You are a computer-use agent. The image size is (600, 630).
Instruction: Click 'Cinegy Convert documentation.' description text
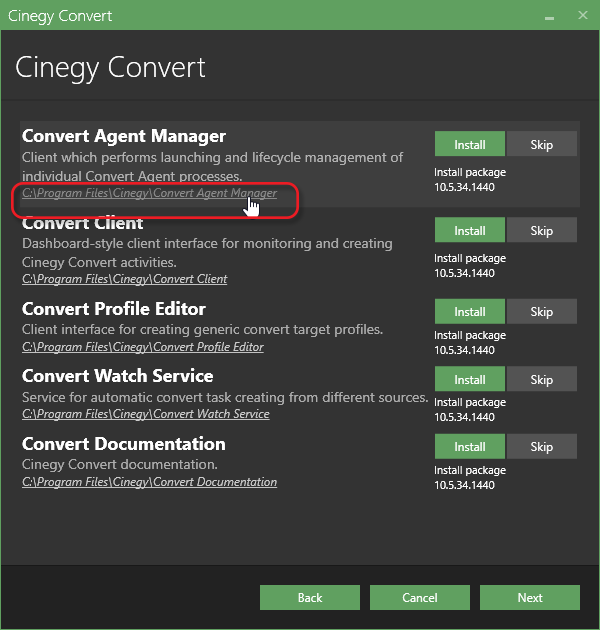click(x=120, y=464)
